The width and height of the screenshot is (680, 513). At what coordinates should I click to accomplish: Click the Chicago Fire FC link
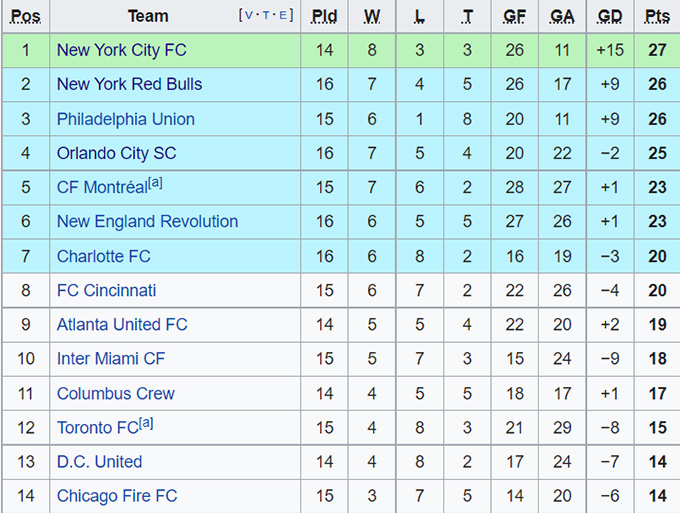116,496
